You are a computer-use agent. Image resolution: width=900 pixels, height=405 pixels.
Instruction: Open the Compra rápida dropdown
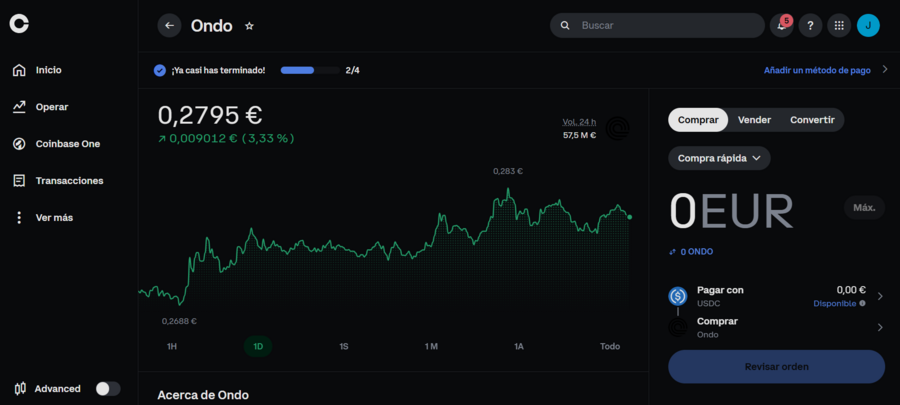click(x=719, y=158)
